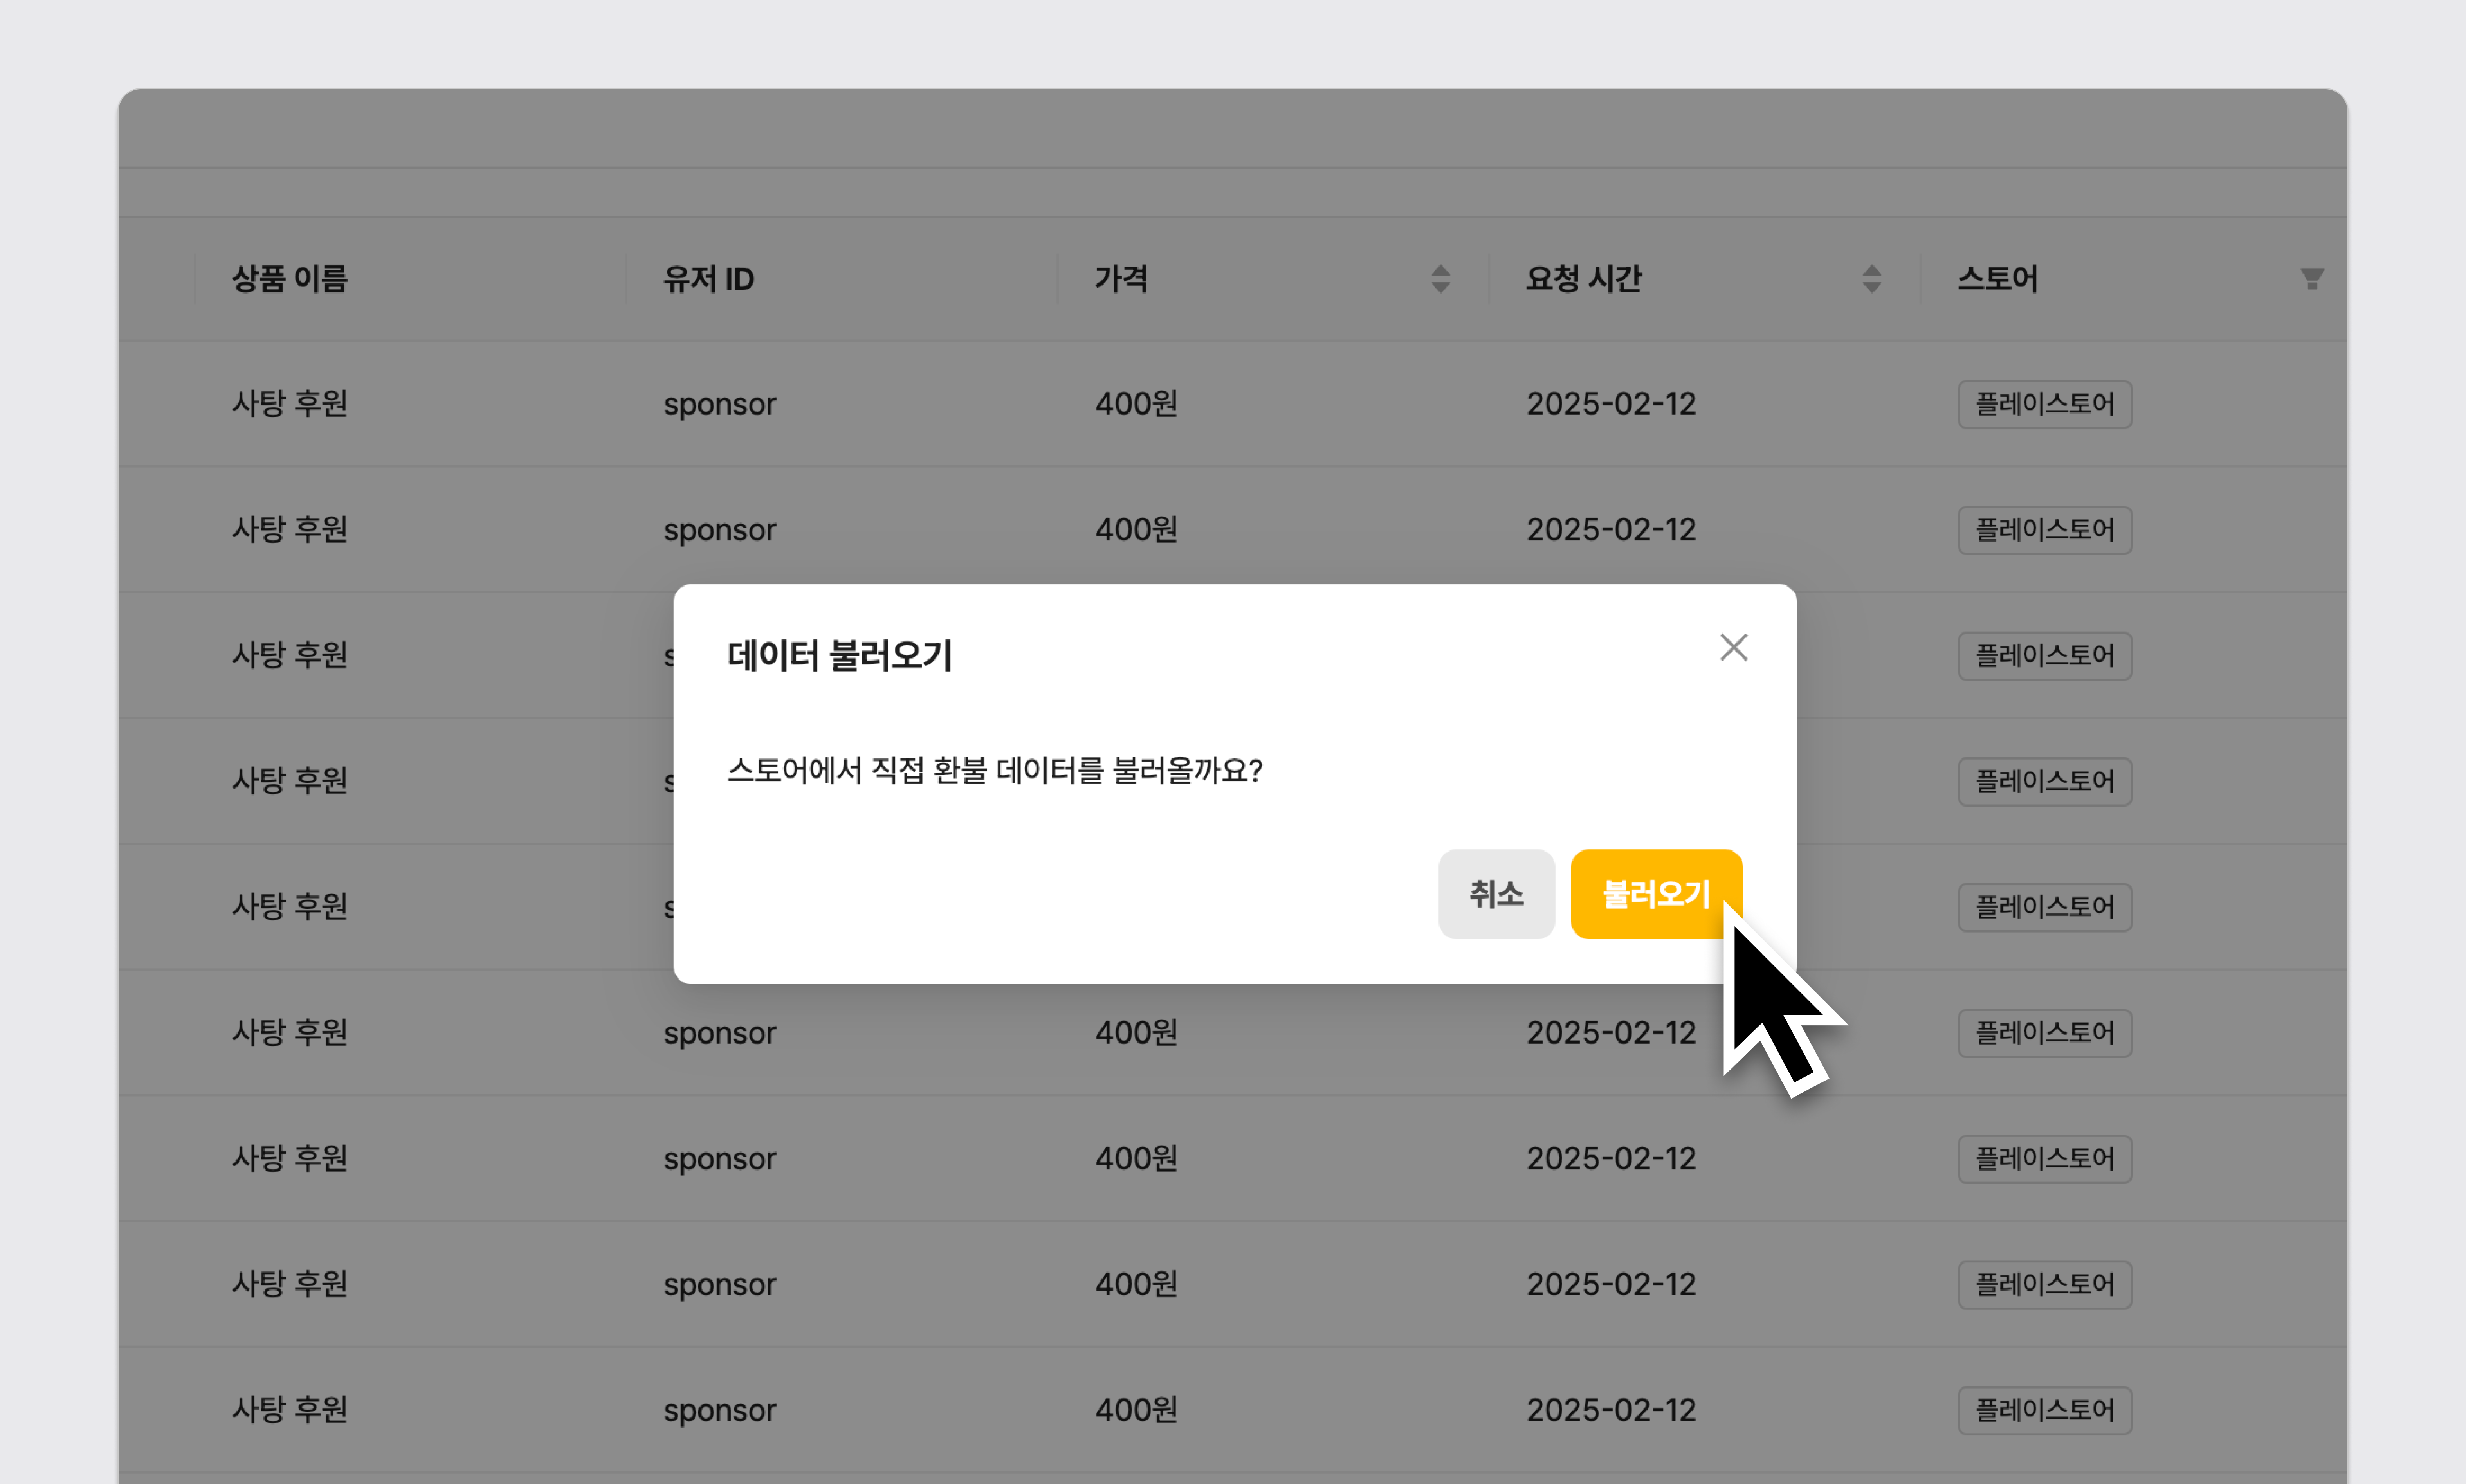Click 플레이스토어 tag in the first row
2466x1484 pixels.
point(2044,404)
